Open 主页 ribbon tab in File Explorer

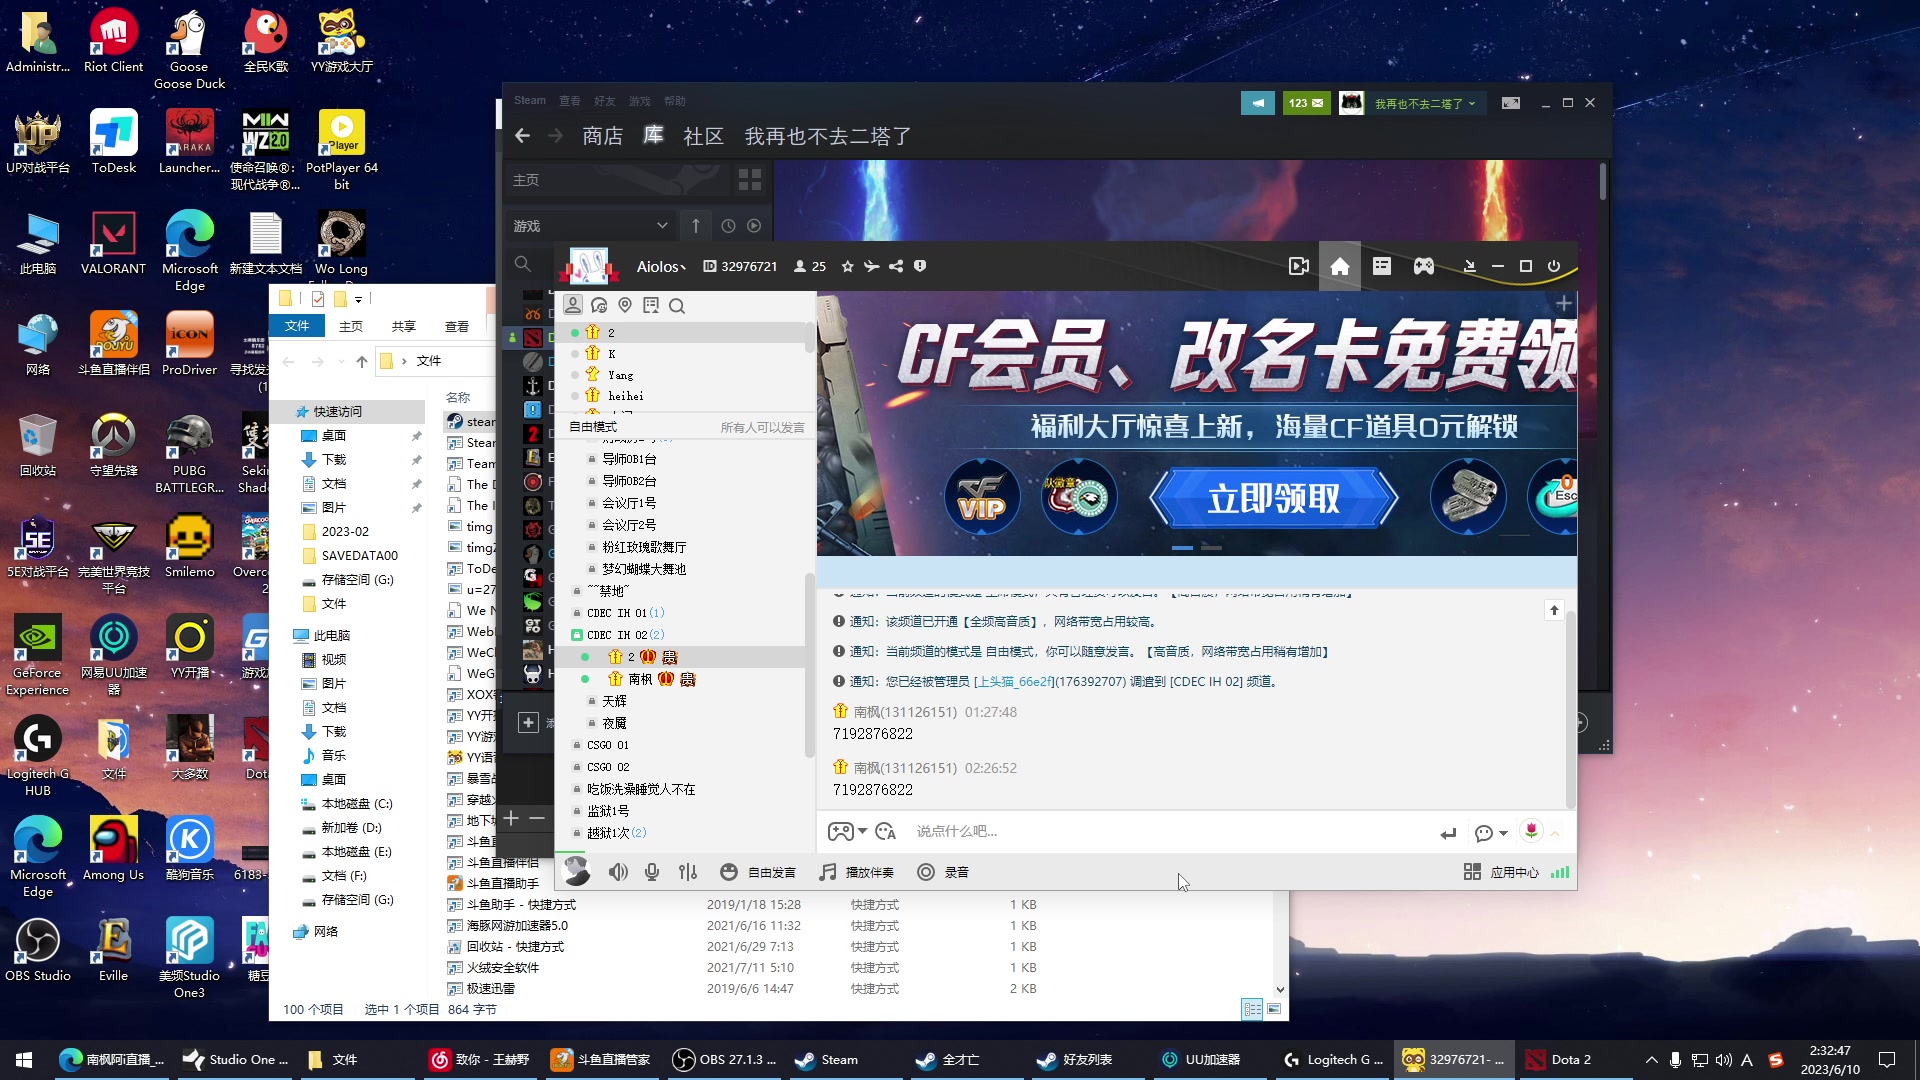(x=350, y=326)
